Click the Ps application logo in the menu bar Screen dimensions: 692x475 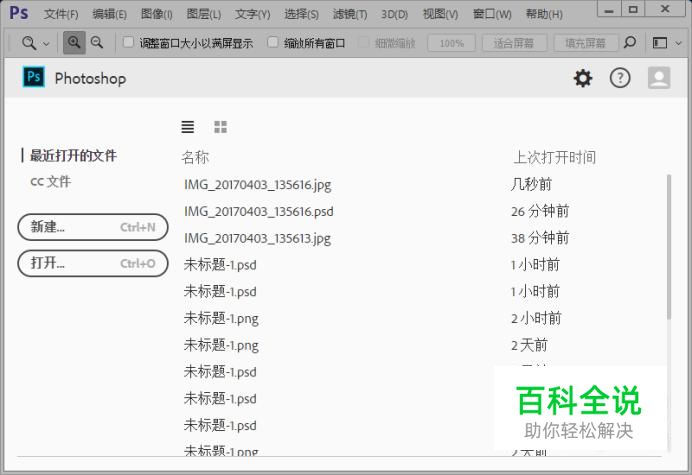[19, 13]
